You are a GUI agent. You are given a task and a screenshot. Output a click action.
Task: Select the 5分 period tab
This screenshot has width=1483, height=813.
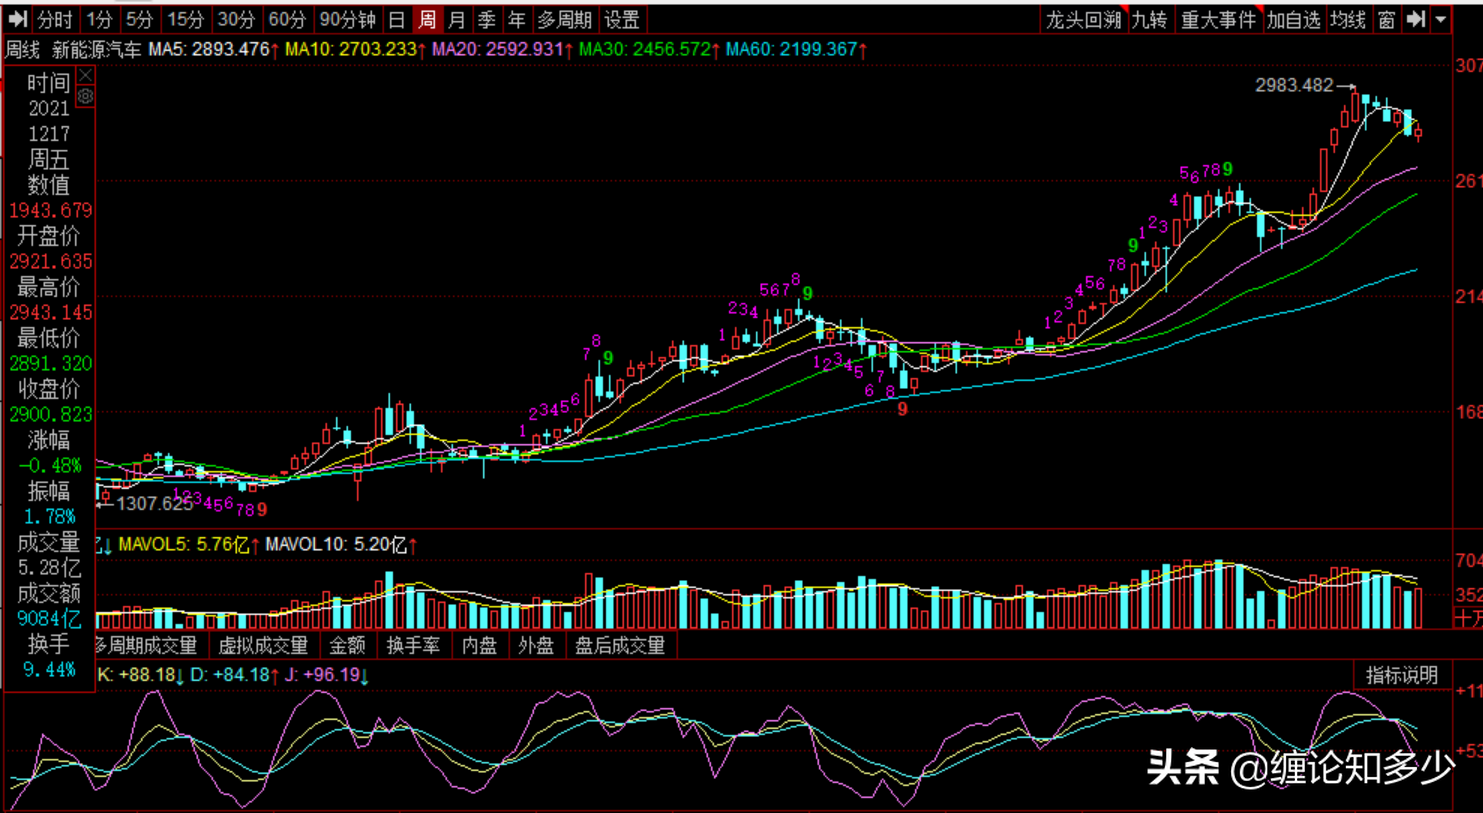(x=139, y=19)
